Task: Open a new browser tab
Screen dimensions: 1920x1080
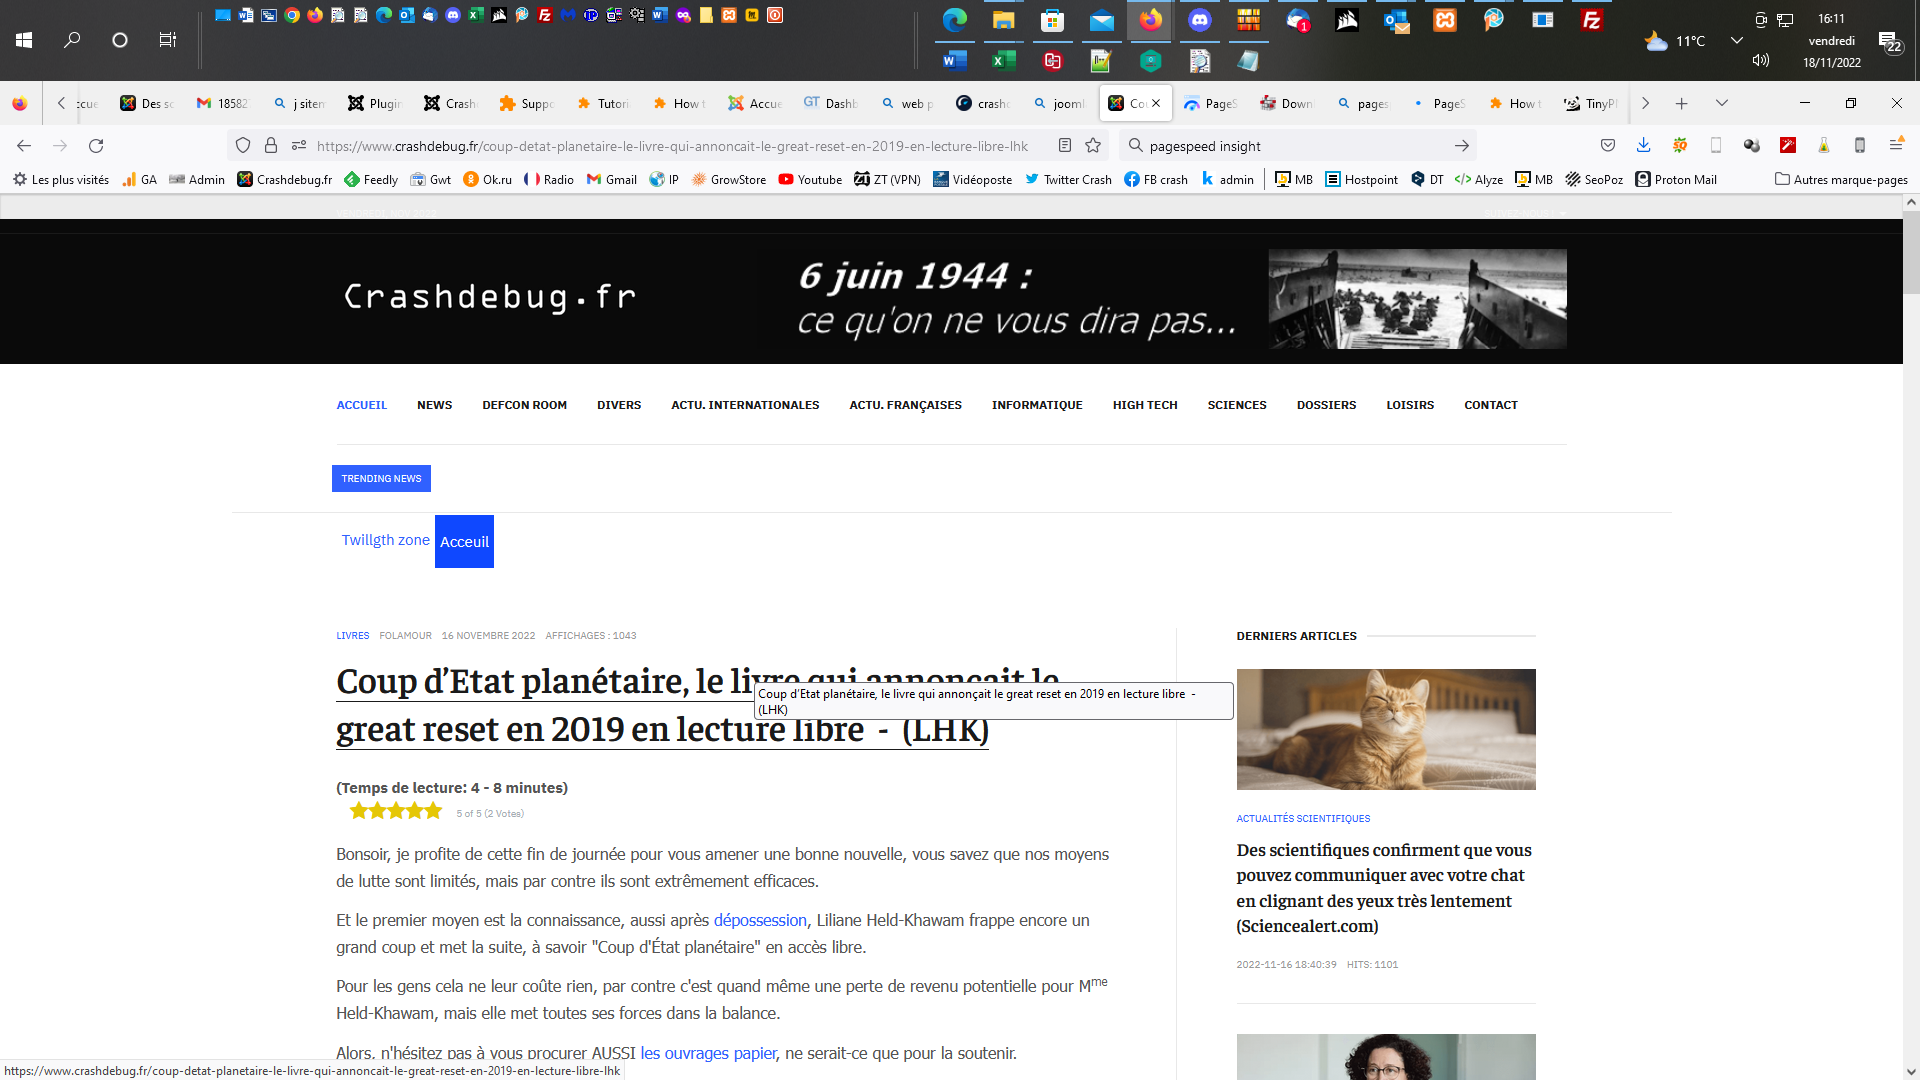Action: [1682, 104]
